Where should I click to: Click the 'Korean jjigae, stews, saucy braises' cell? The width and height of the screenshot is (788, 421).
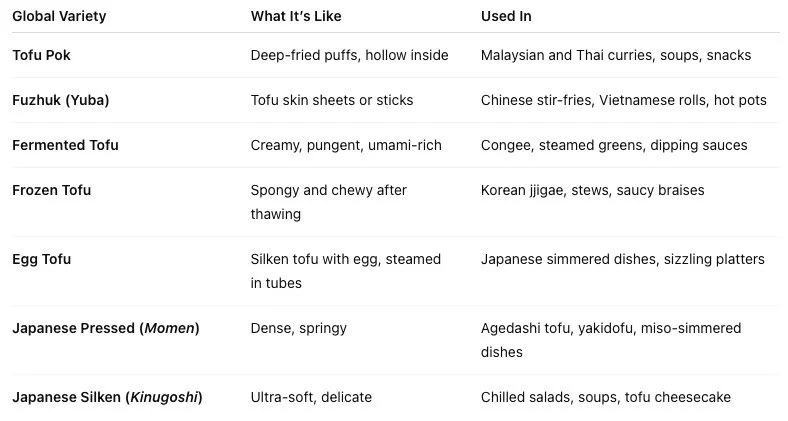[x=593, y=190]
